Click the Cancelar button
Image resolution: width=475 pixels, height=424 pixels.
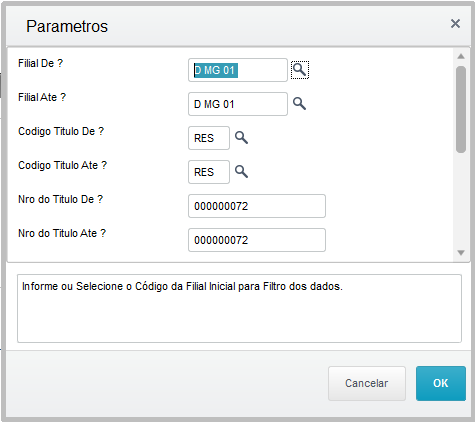pos(367,383)
